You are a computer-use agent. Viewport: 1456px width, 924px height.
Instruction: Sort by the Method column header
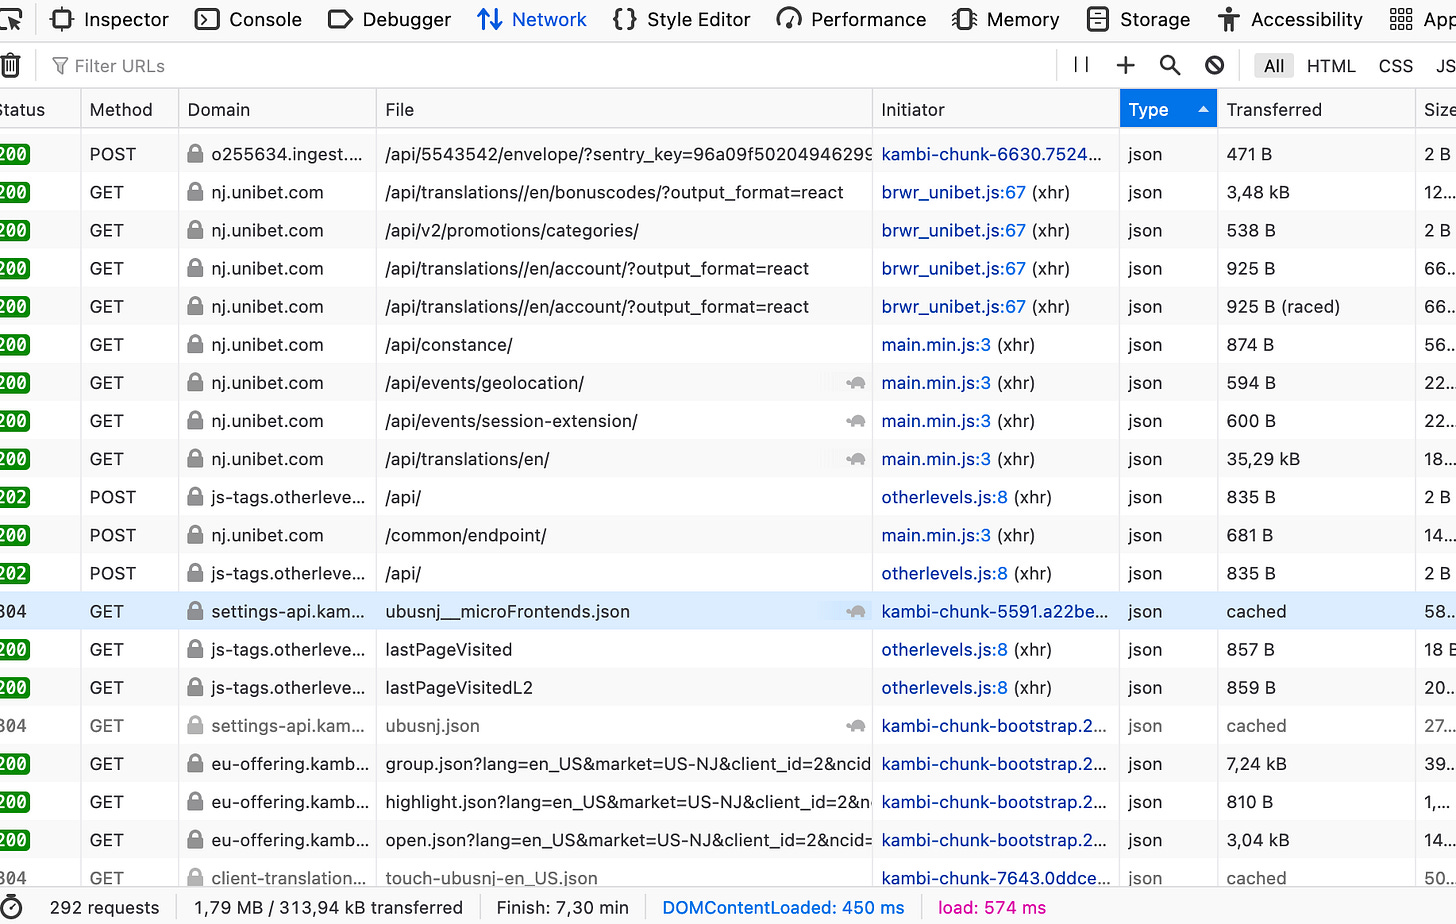(x=130, y=109)
